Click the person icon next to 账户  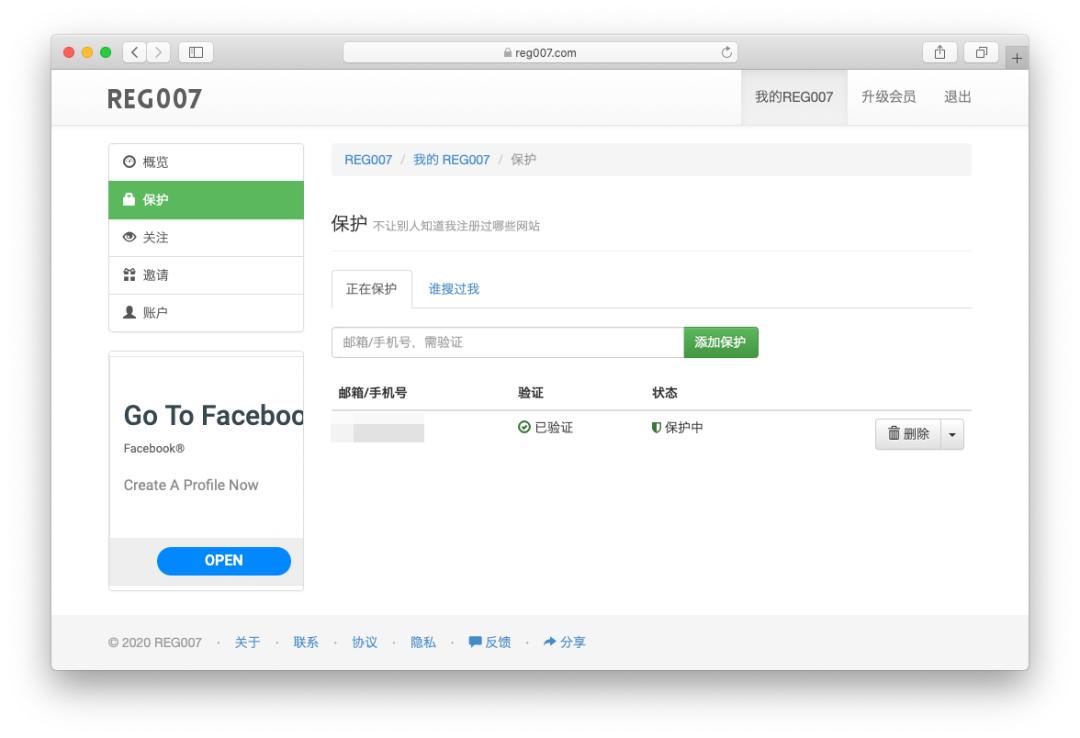tap(128, 313)
